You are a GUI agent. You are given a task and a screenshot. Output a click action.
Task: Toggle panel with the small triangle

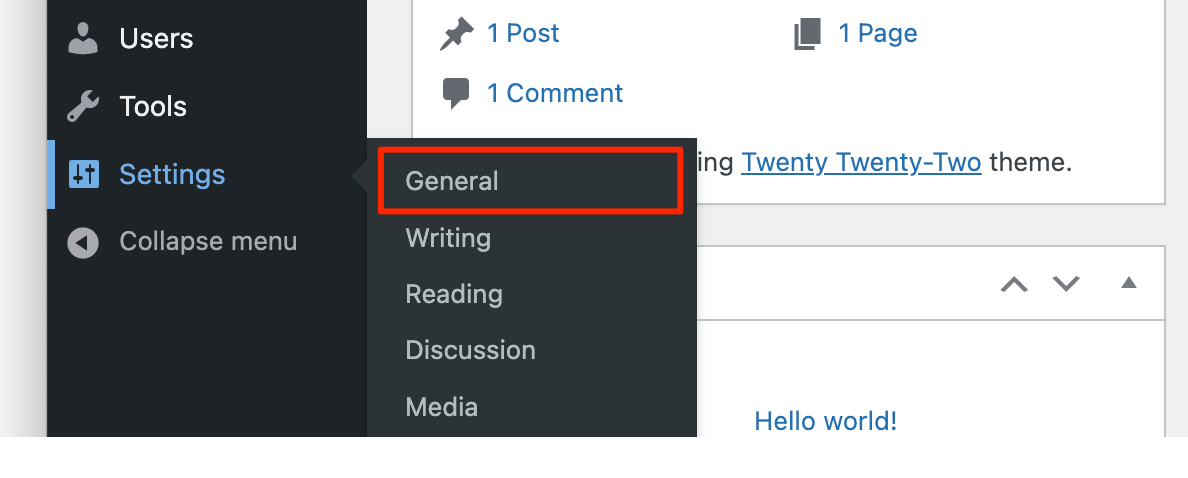pyautogui.click(x=1129, y=283)
